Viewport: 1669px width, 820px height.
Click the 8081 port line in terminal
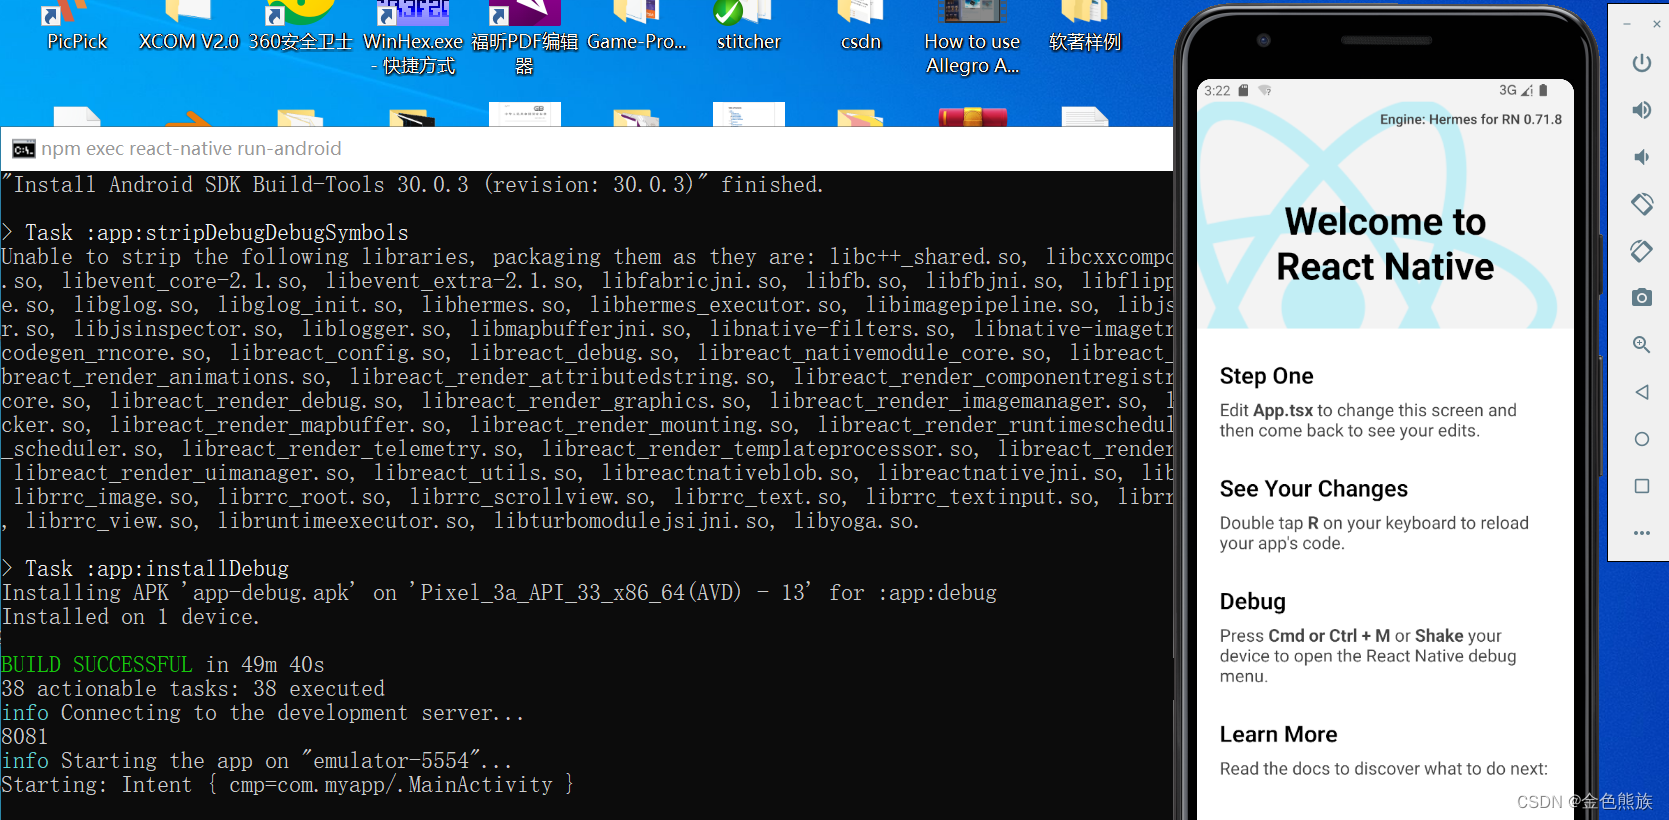coord(24,737)
